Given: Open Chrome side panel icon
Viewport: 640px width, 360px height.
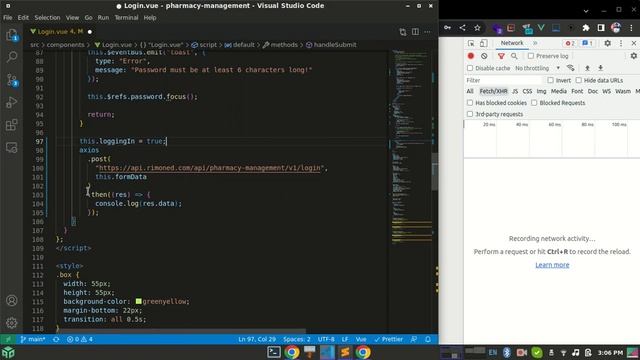Looking at the screenshot, I should coord(601,28).
